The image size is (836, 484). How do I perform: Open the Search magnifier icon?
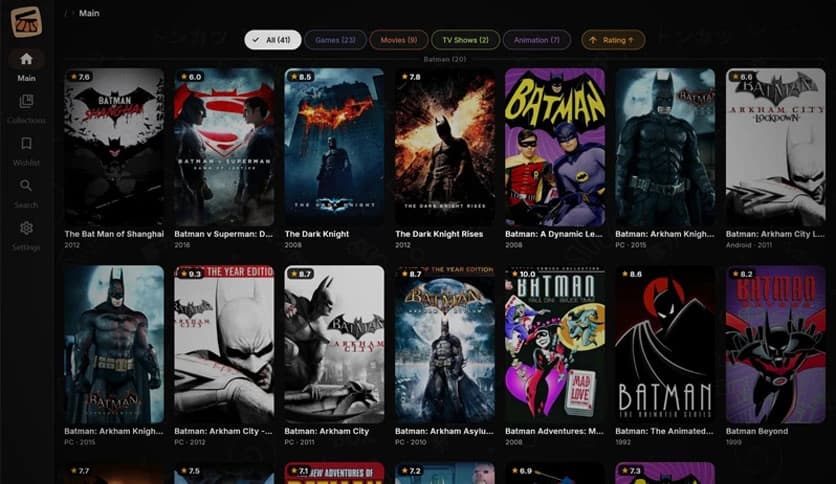point(26,185)
